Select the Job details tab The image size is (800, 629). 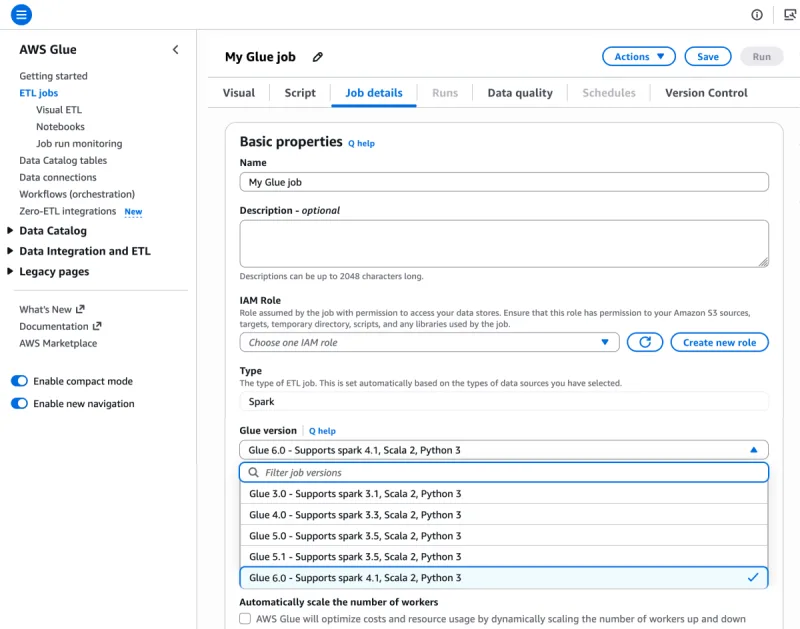pos(374,93)
